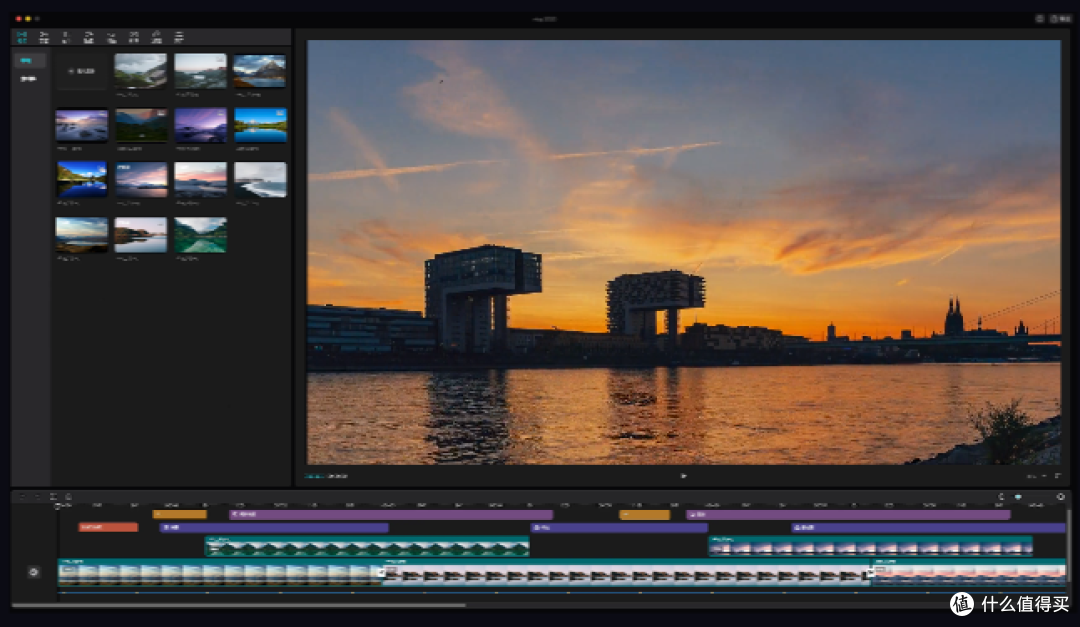Image resolution: width=1080 pixels, height=627 pixels.
Task: Choose the pink and blue dusk sky thumbnail
Action: point(141,180)
